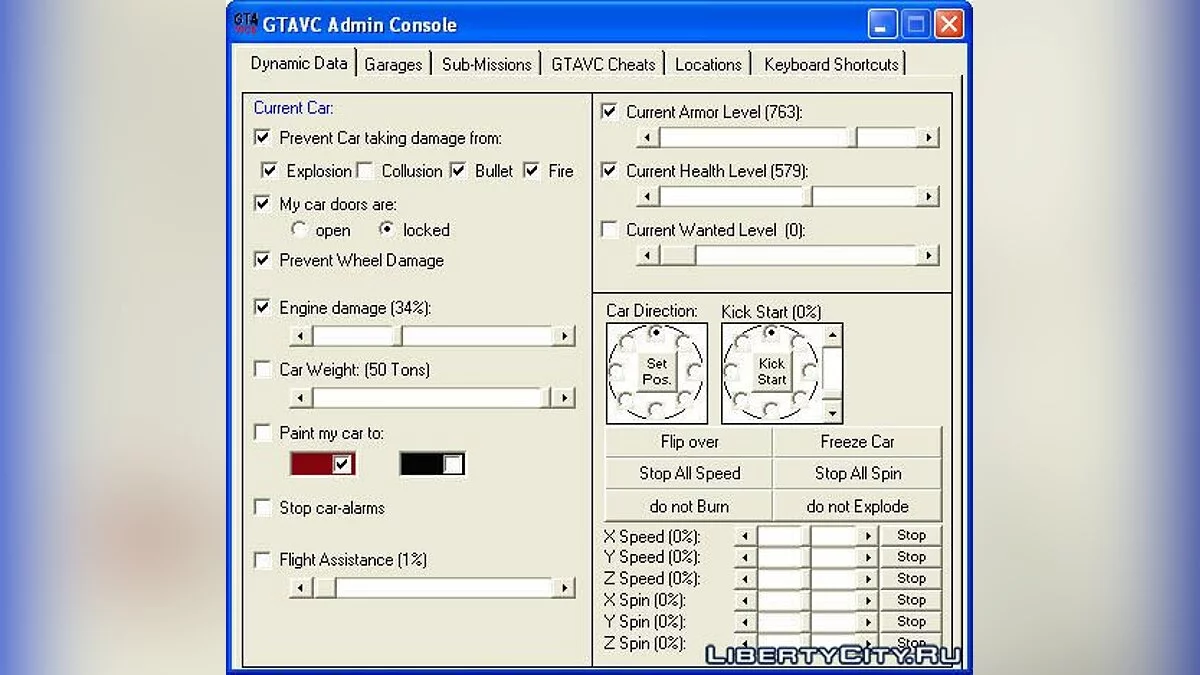This screenshot has height=675, width=1200.
Task: Select the 'open' car doors radio button
Action: (299, 230)
